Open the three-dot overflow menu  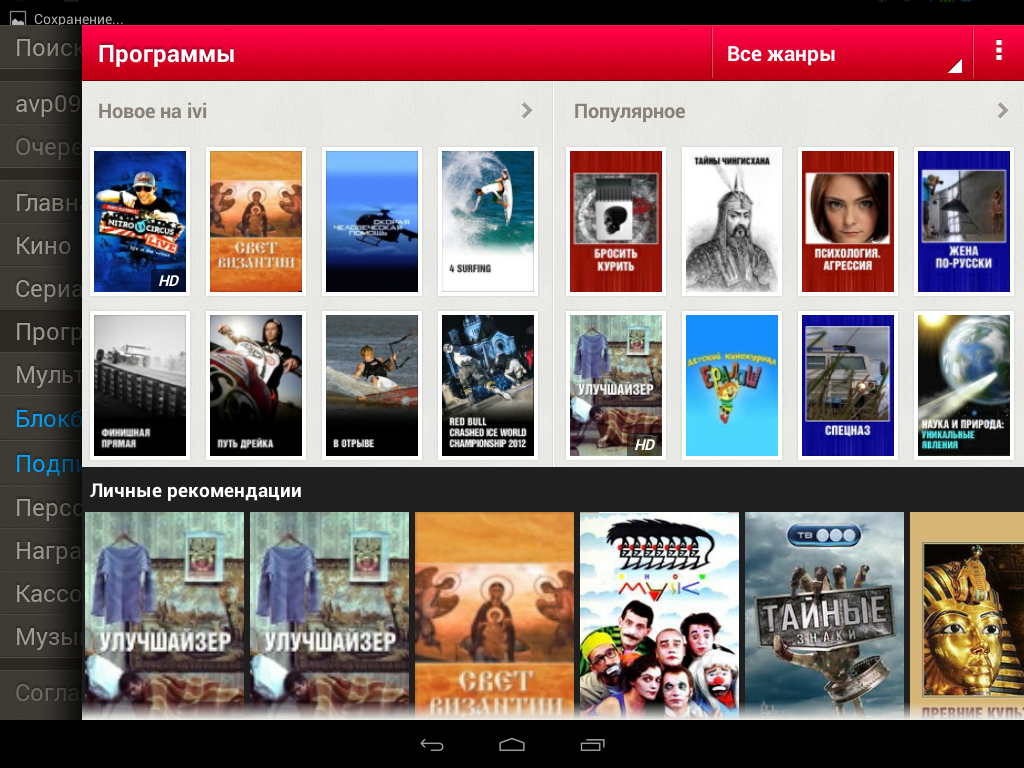point(998,52)
